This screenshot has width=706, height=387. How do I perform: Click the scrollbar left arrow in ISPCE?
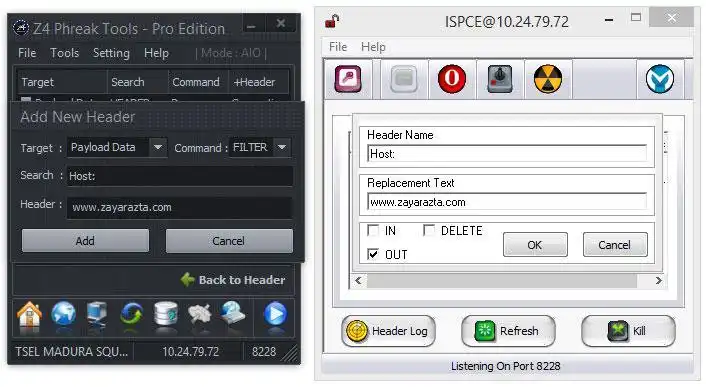click(x=358, y=281)
